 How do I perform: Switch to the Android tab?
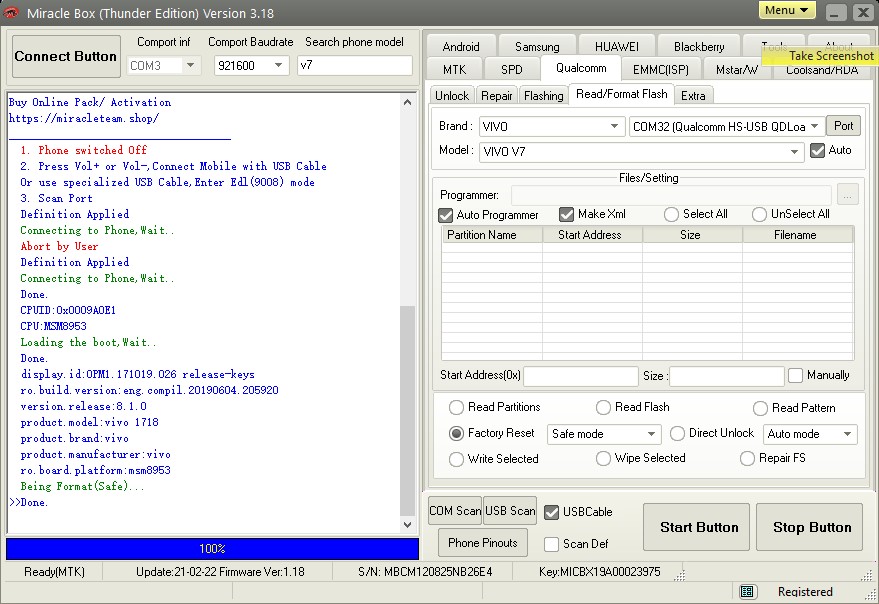pos(461,47)
